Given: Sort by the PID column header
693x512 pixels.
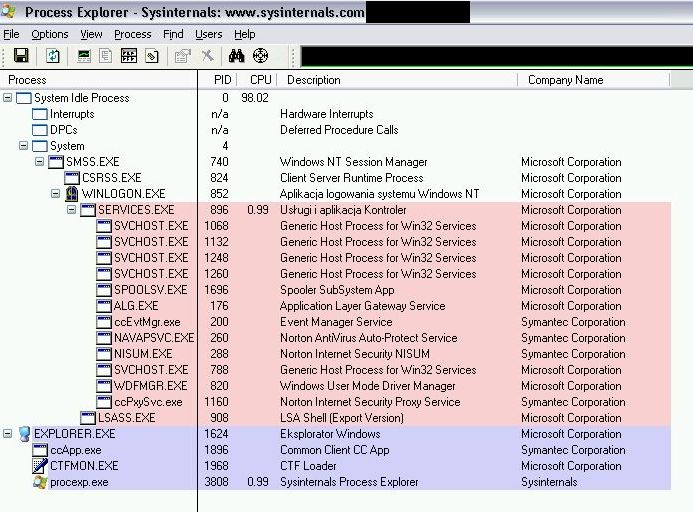Looking at the screenshot, I should click(217, 80).
